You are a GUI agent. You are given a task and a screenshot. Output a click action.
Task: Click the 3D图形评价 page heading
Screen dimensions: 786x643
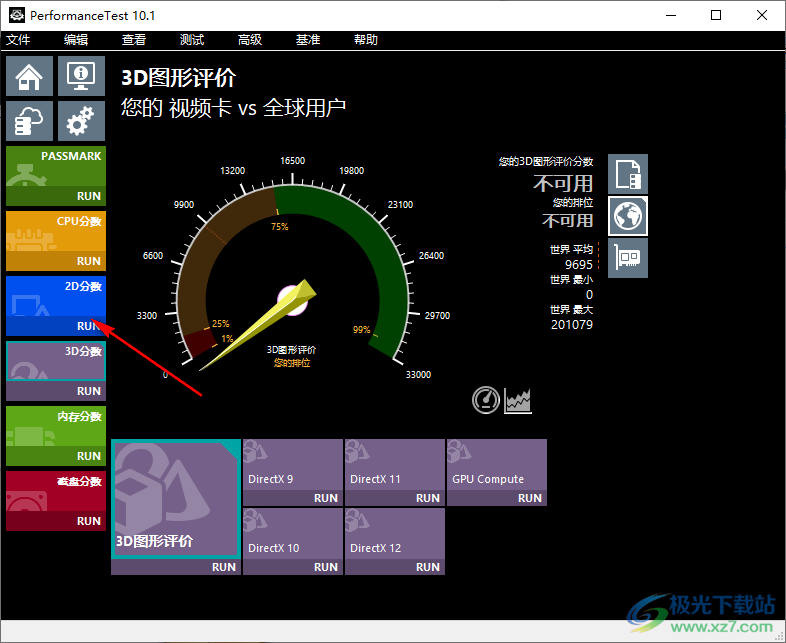pos(178,78)
